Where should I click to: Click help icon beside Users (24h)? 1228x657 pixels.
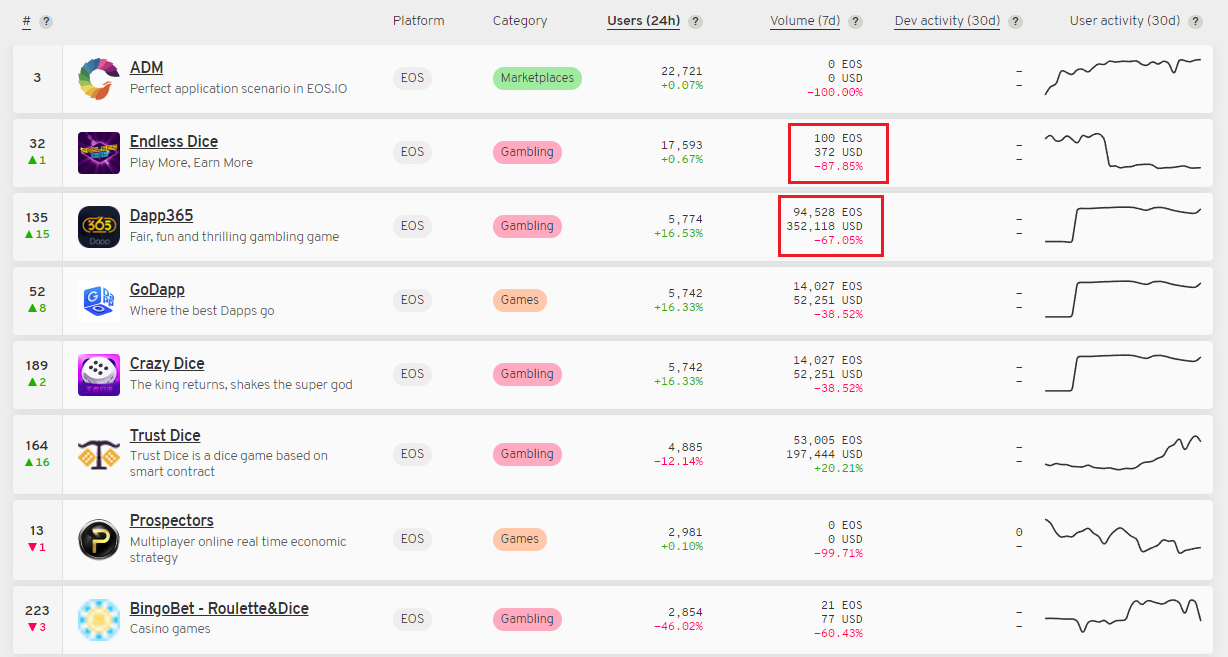coord(695,21)
